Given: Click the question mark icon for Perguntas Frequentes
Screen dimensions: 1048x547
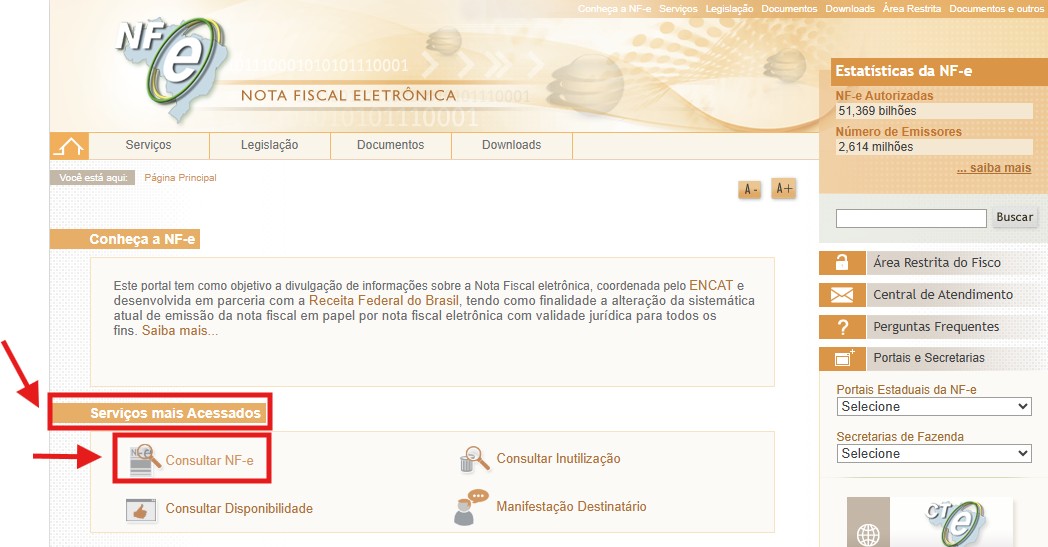Looking at the screenshot, I should pyautogui.click(x=842, y=327).
